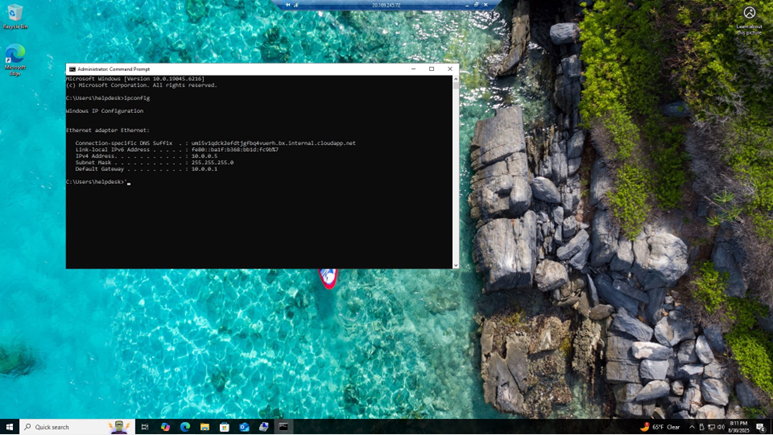Open Task View from the taskbar
The height and width of the screenshot is (435, 773).
145,427
